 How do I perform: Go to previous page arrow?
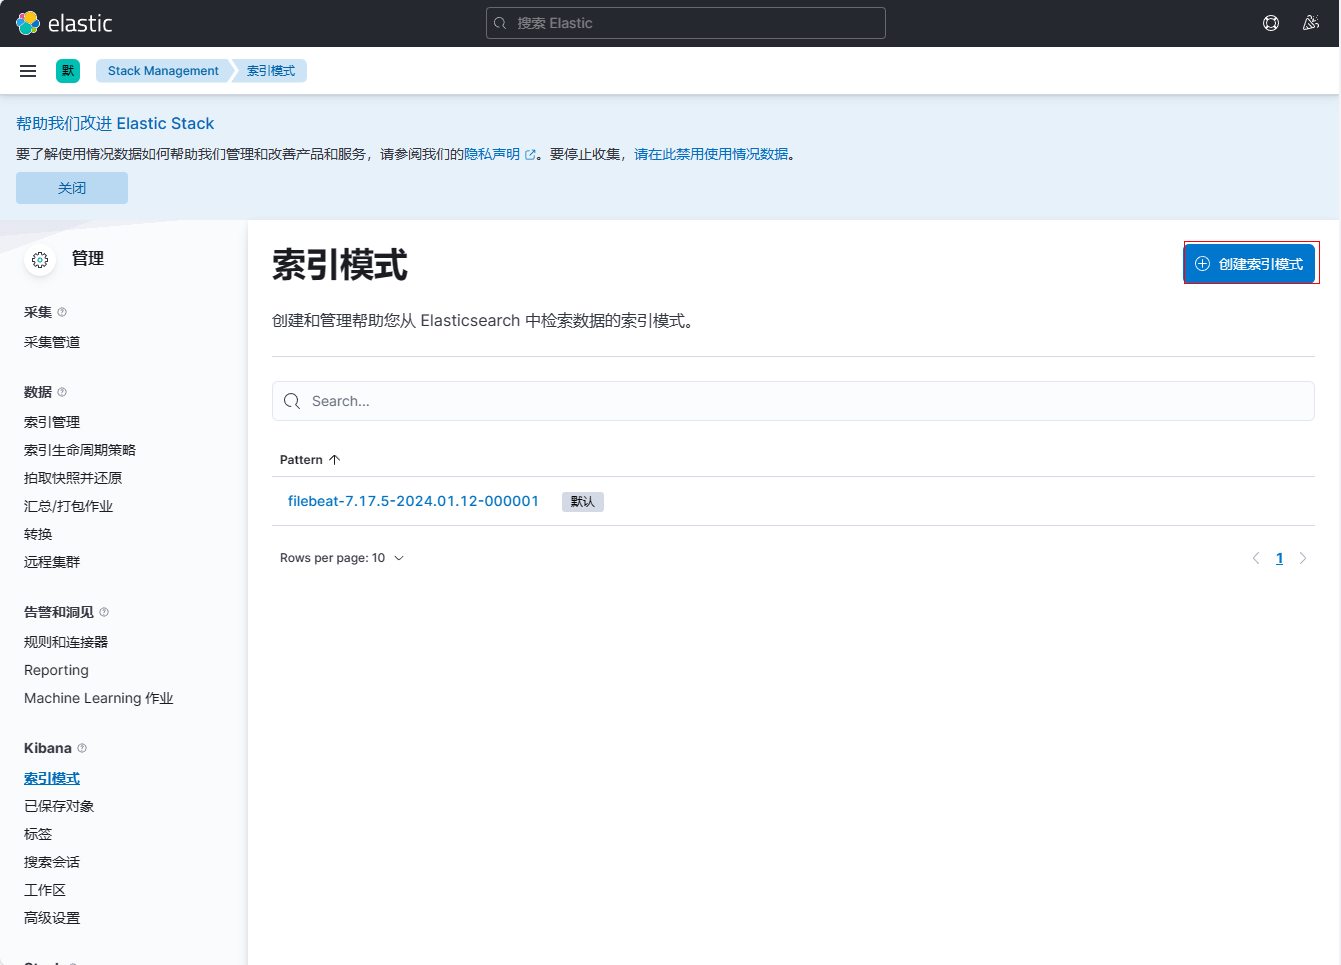1256,558
